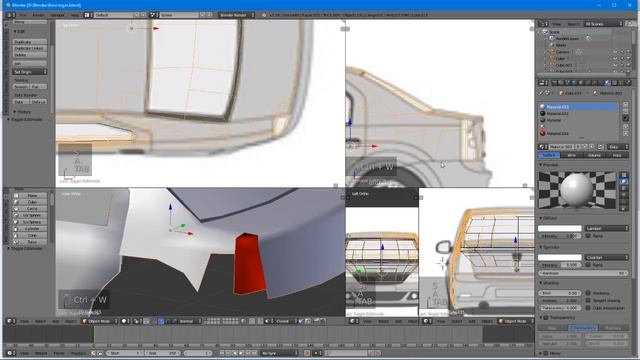Open the Normal orientation dropdown

189,321
